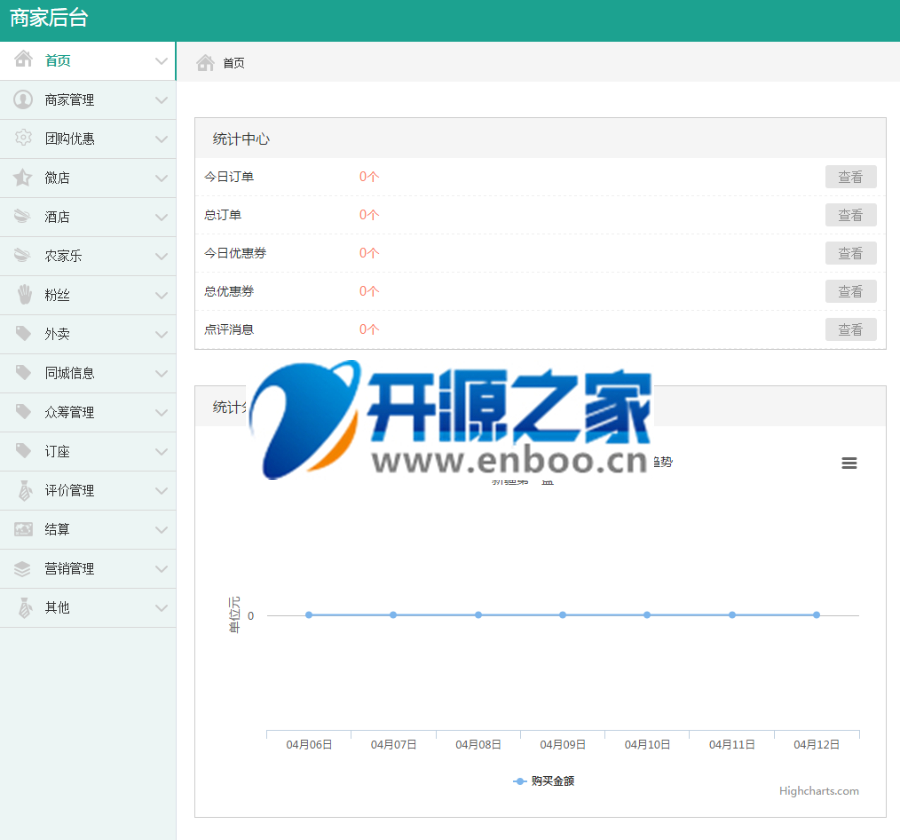Click the 粉丝 hand icon
Image resolution: width=900 pixels, height=840 pixels.
pos(24,295)
